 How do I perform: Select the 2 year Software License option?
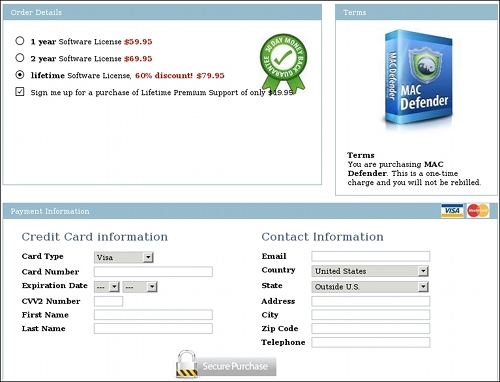(x=20, y=58)
